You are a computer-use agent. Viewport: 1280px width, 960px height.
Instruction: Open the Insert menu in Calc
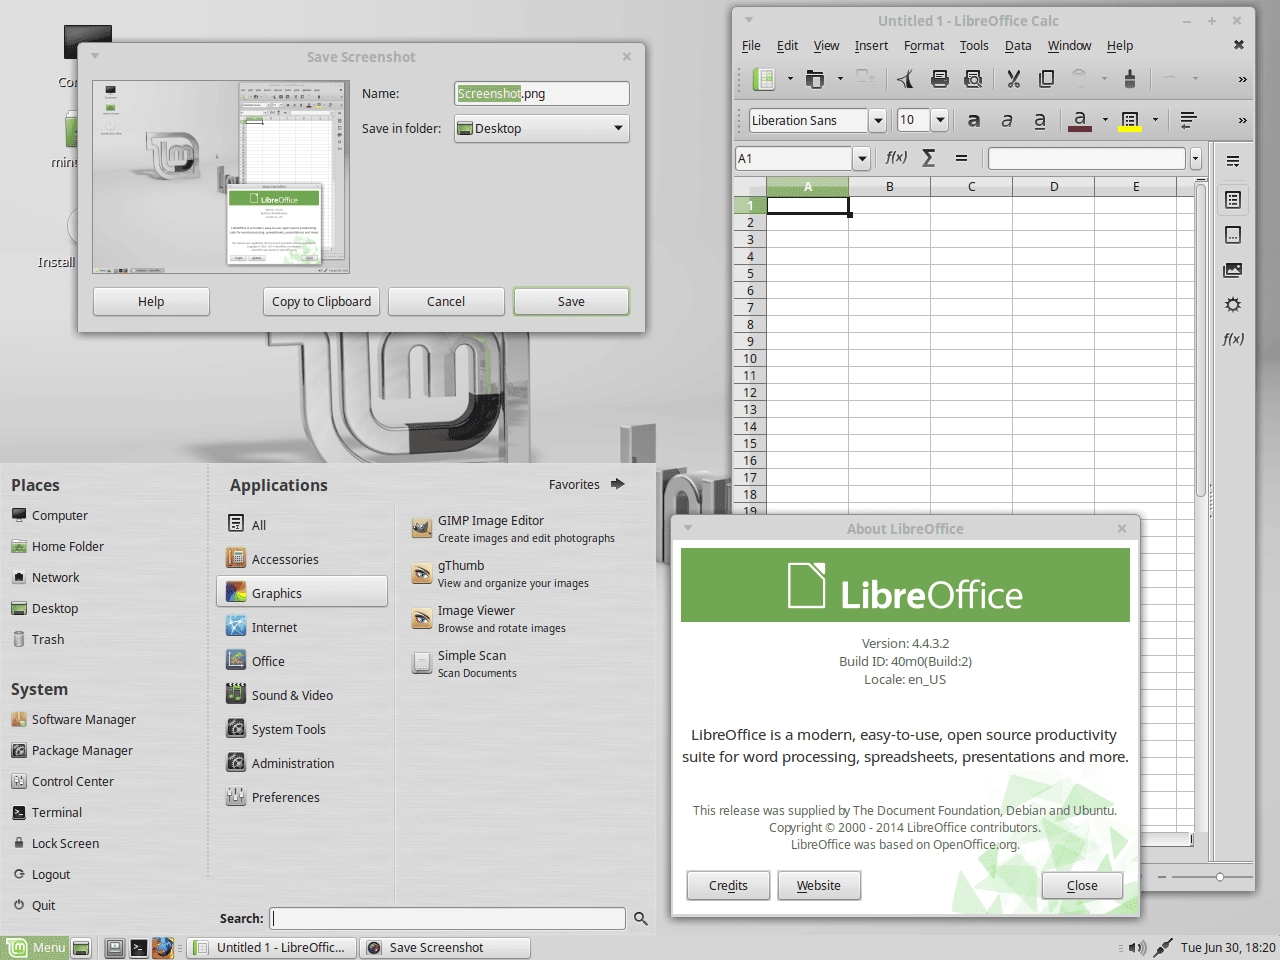tap(871, 45)
